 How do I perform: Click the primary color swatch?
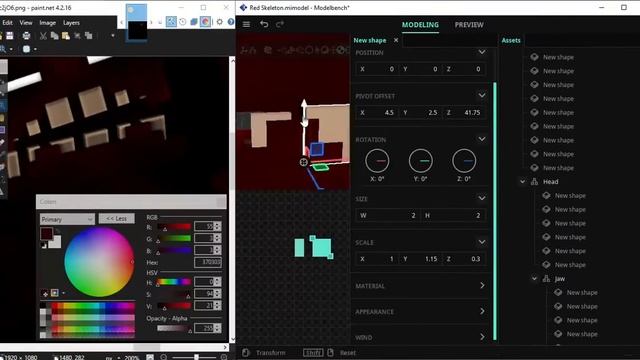(47, 234)
